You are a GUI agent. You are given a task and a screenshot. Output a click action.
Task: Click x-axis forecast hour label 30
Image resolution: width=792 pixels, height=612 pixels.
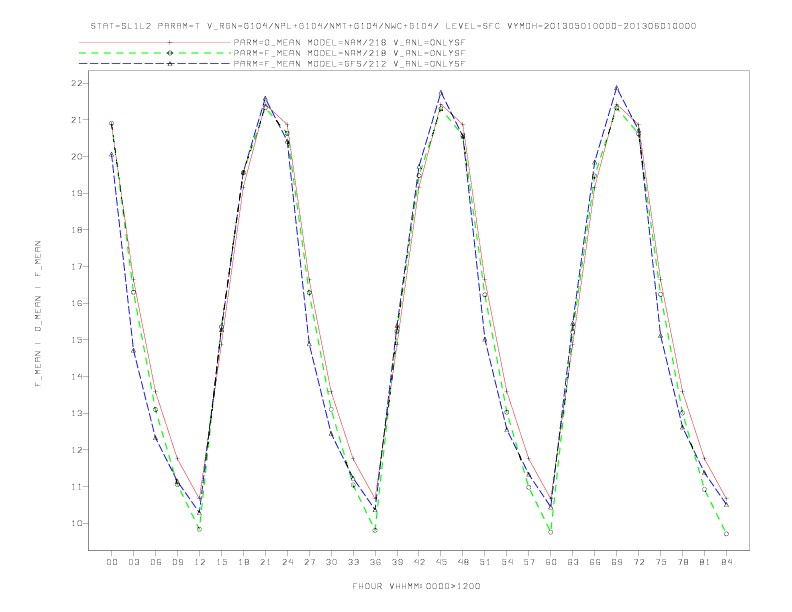331,562
